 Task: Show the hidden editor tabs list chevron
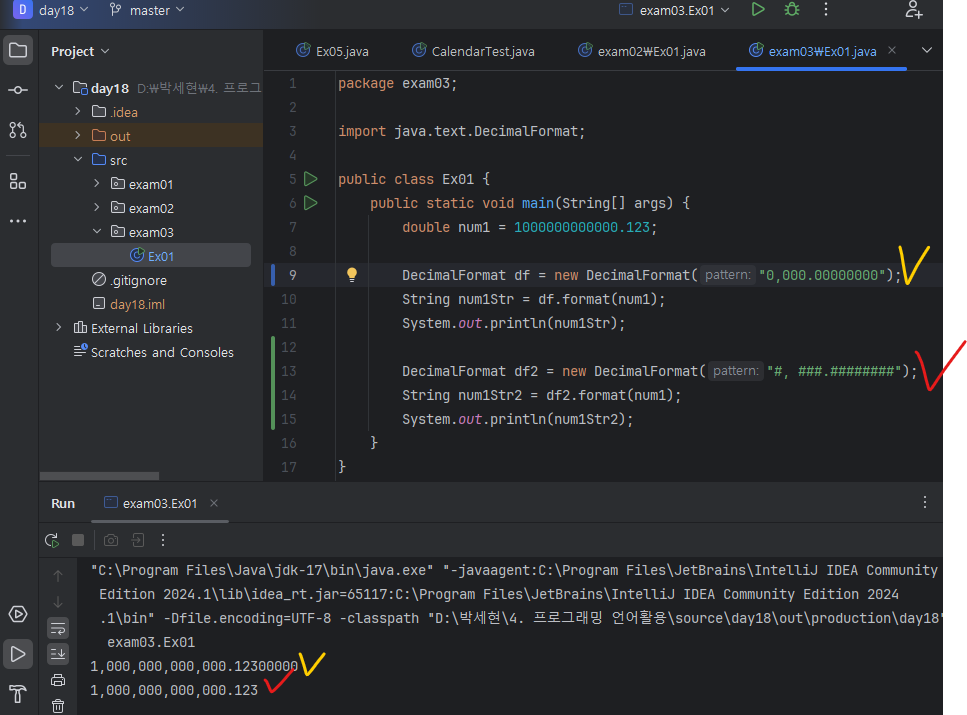[x=927, y=51]
